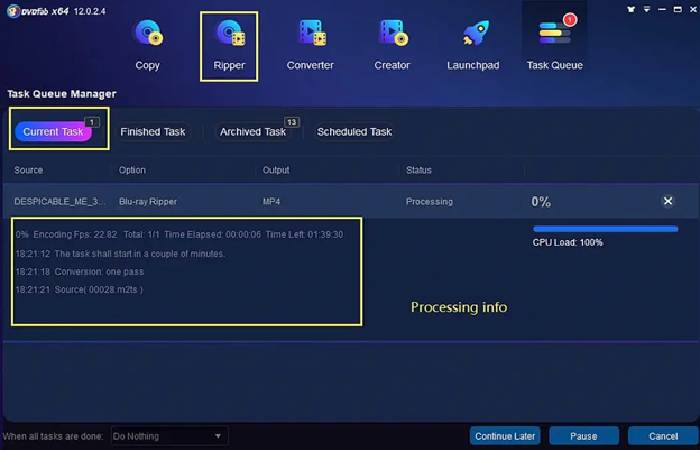Switch to Archived Task tab
The image size is (700, 450).
253,132
